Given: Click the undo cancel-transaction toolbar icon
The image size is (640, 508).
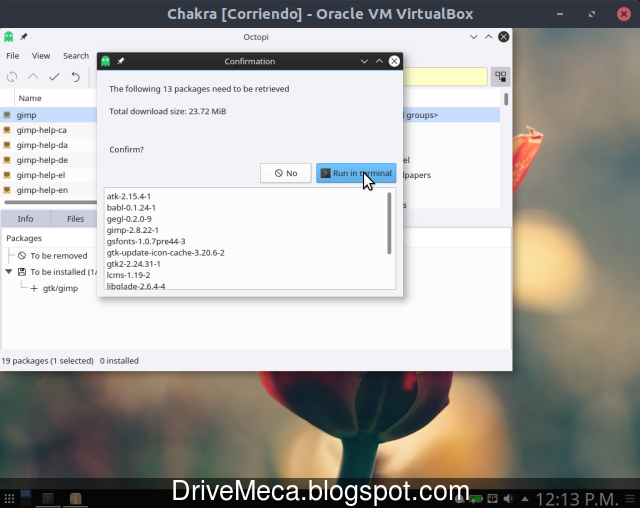Looking at the screenshot, I should [76, 77].
